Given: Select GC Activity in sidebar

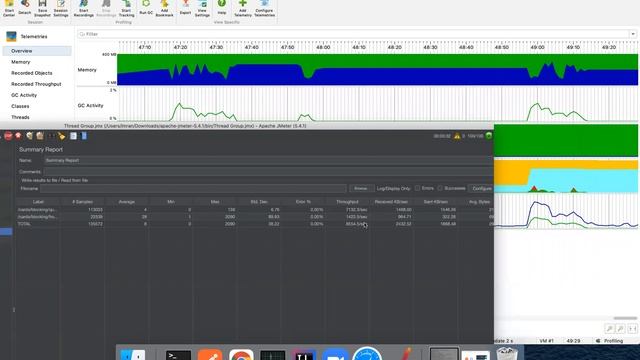Looking at the screenshot, I should tap(24, 95).
